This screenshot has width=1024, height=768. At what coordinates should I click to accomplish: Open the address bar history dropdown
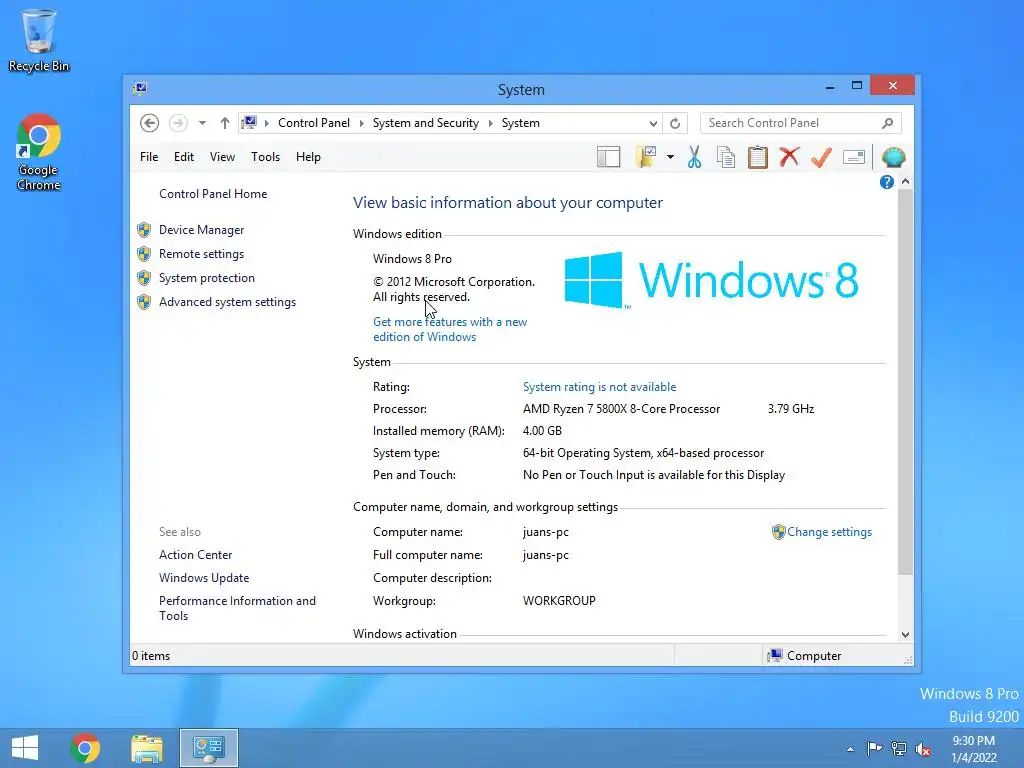(x=653, y=123)
